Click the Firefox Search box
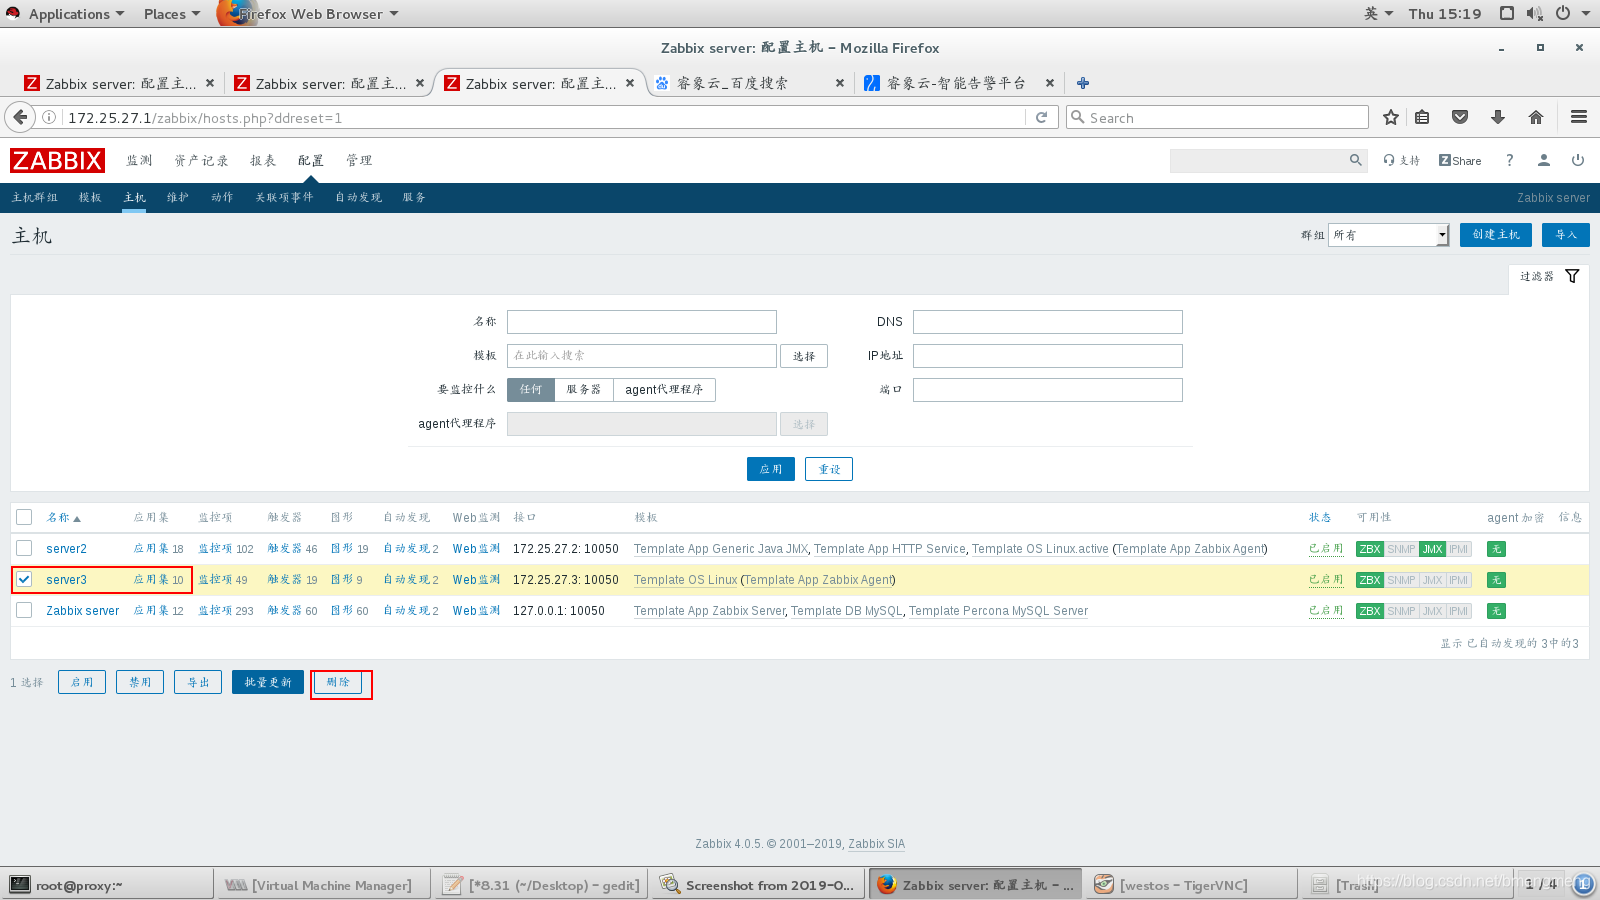 click(1217, 117)
